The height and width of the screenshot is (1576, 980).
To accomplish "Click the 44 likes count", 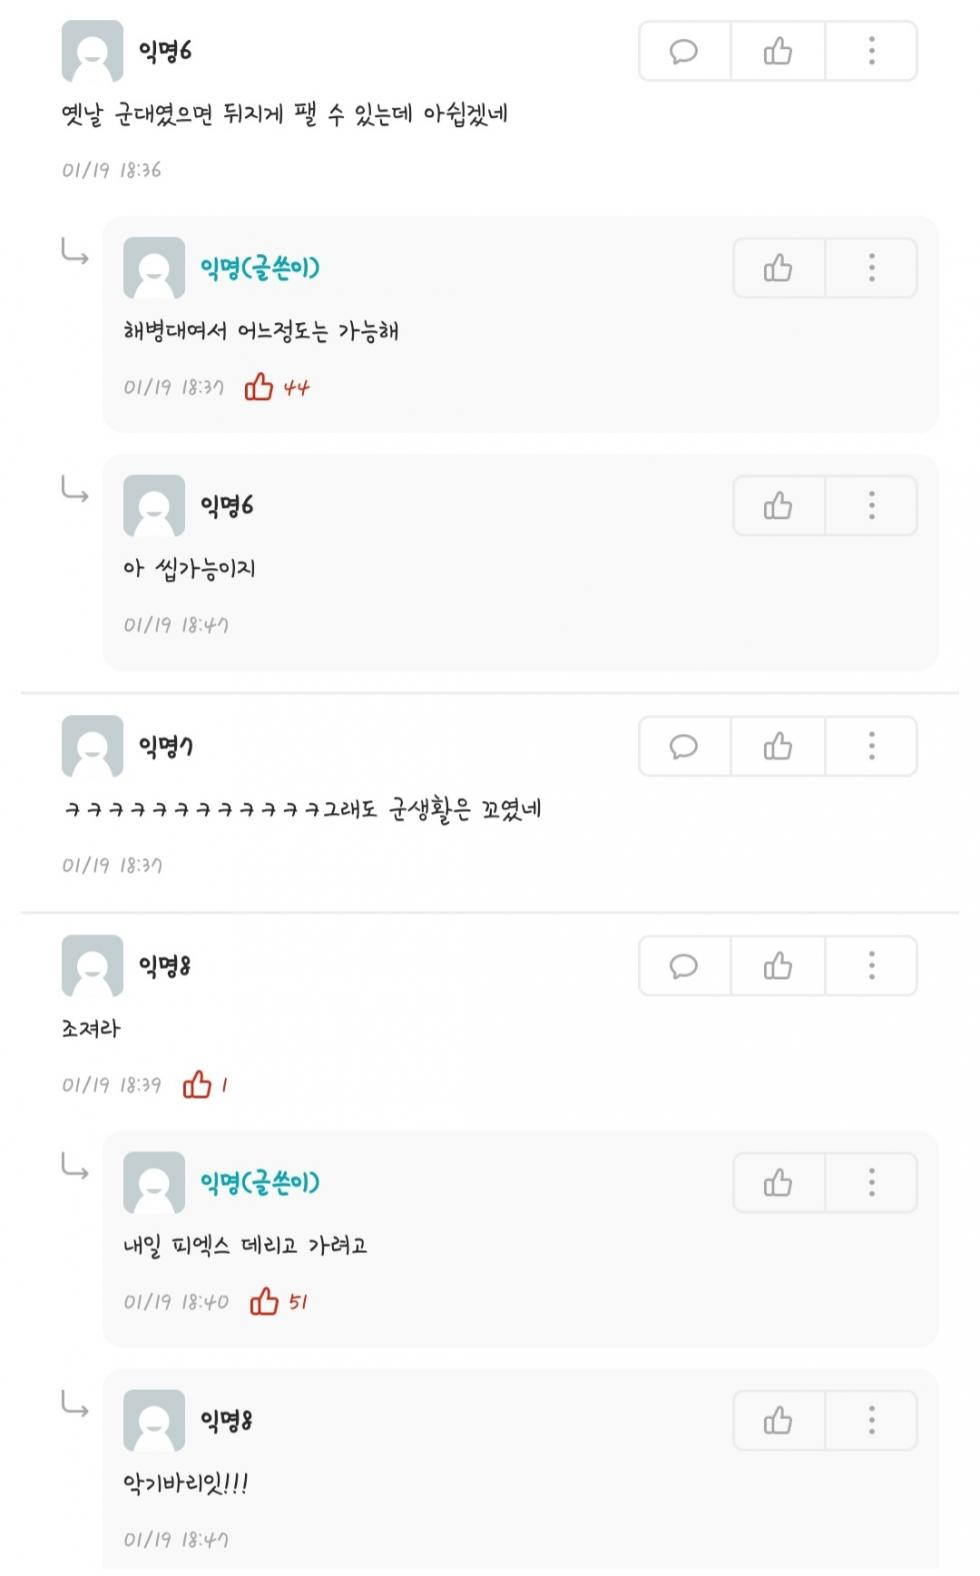I will [x=295, y=388].
